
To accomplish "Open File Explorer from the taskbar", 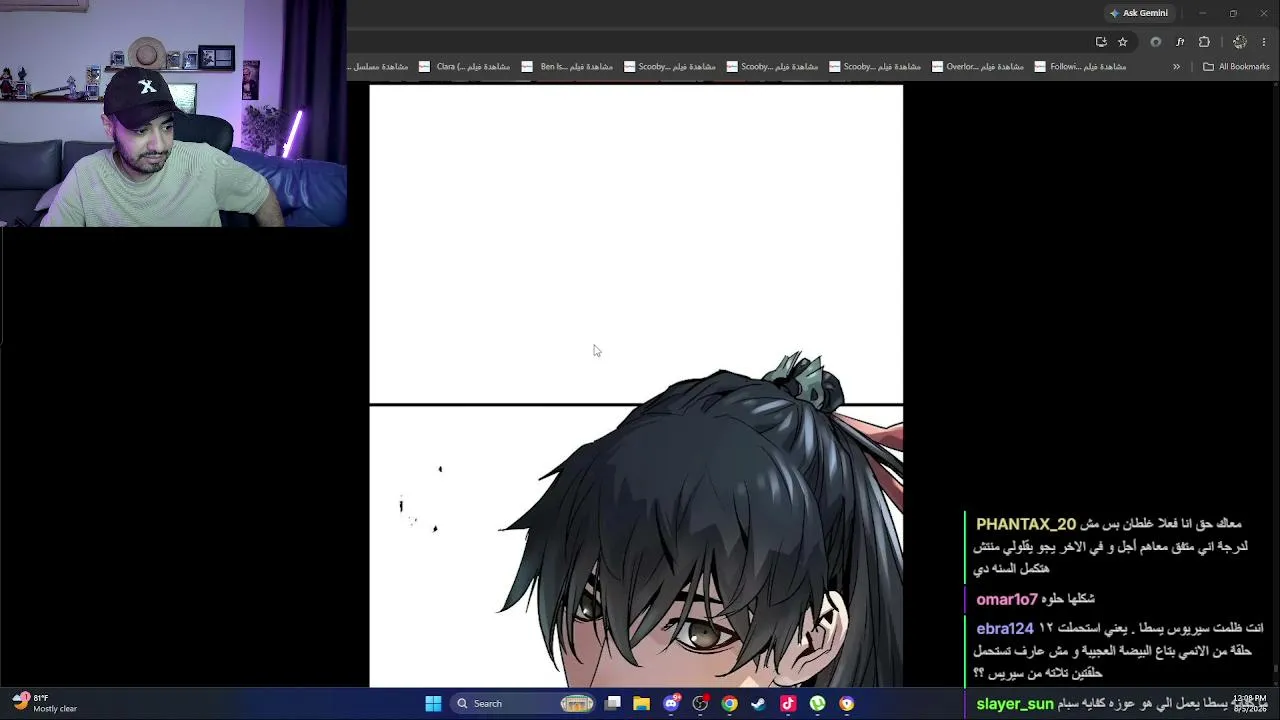I will coord(642,704).
